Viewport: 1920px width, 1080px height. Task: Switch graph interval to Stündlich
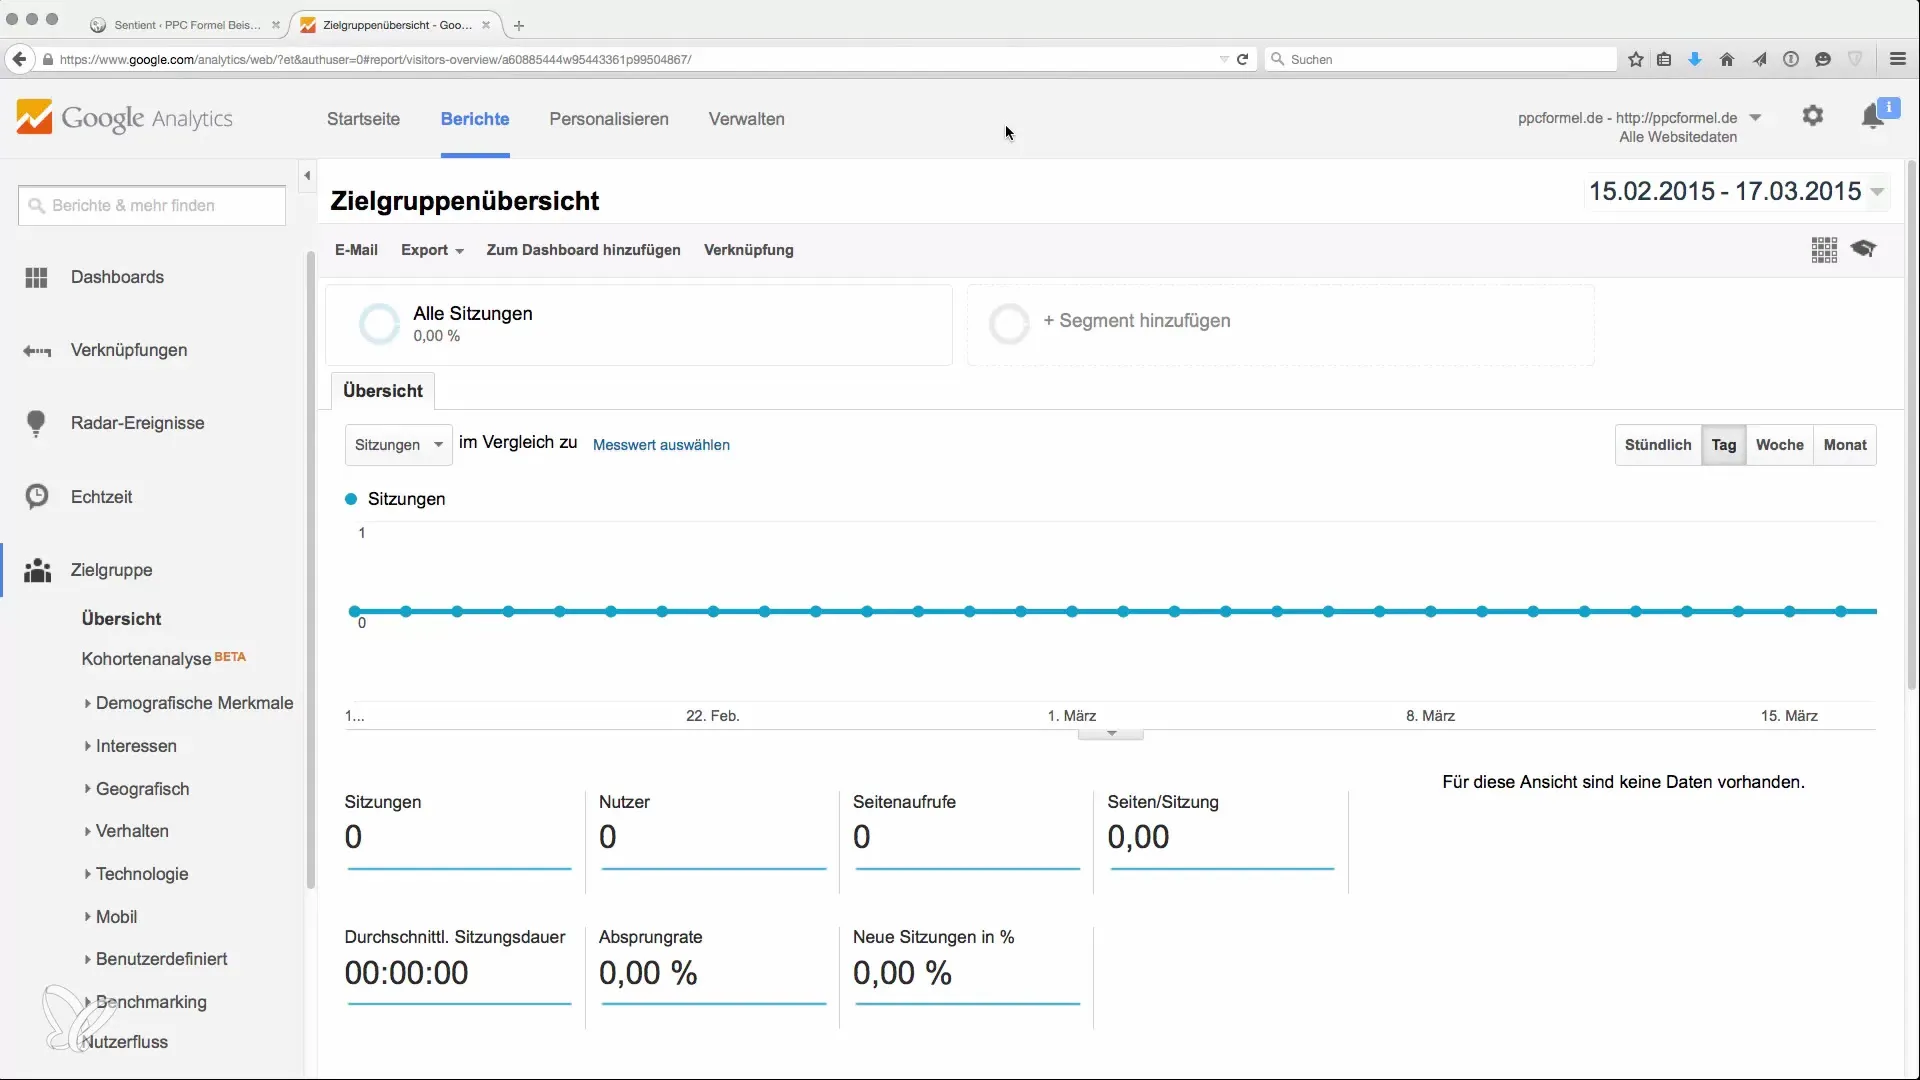[1658, 445]
